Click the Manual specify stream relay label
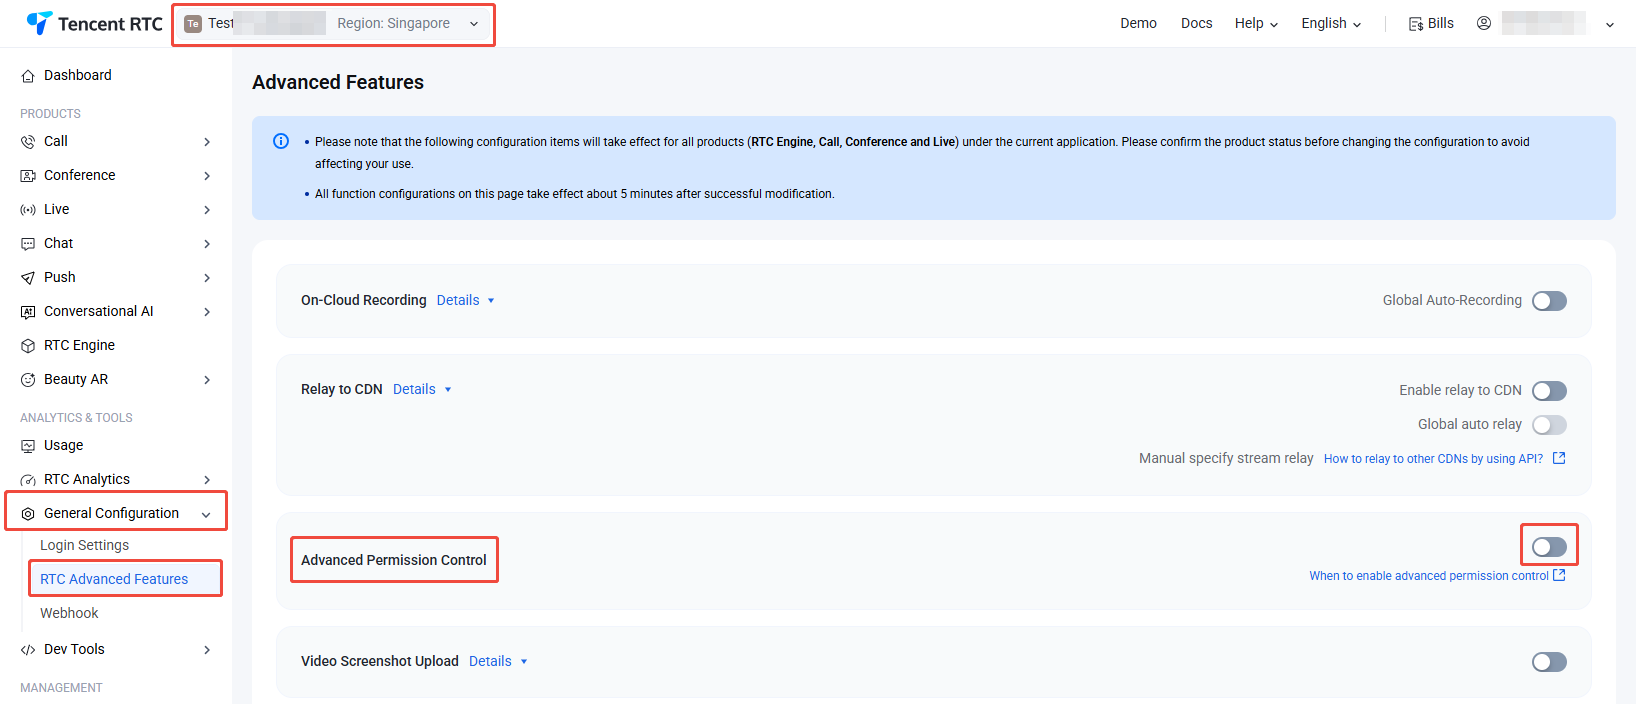This screenshot has height=704, width=1636. tap(1226, 458)
